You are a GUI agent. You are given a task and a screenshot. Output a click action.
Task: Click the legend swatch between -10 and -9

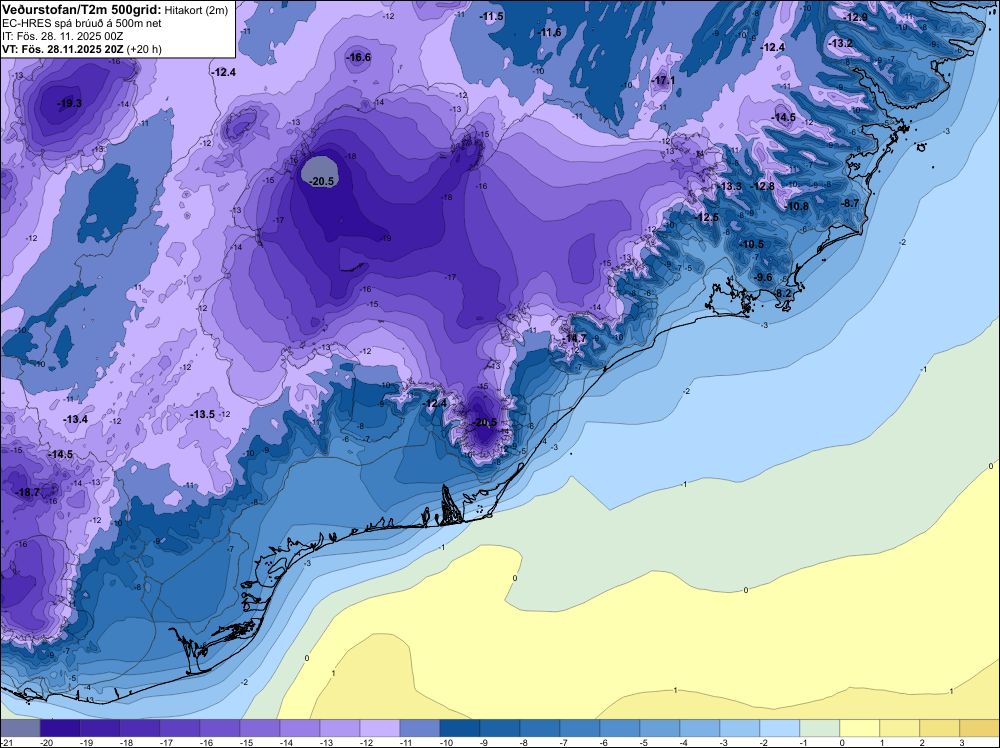[460, 728]
